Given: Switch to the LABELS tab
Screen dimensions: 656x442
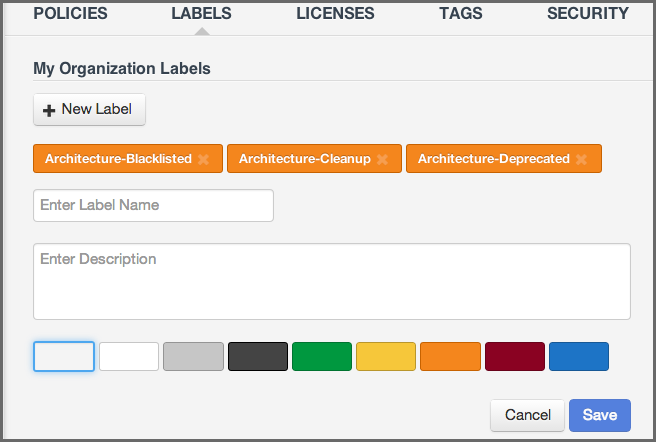Looking at the screenshot, I should pyautogui.click(x=201, y=13).
